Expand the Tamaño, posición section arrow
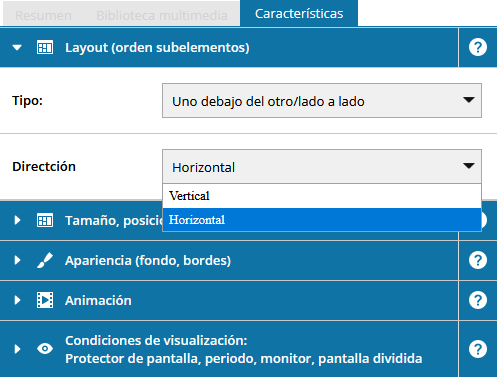 point(17,220)
